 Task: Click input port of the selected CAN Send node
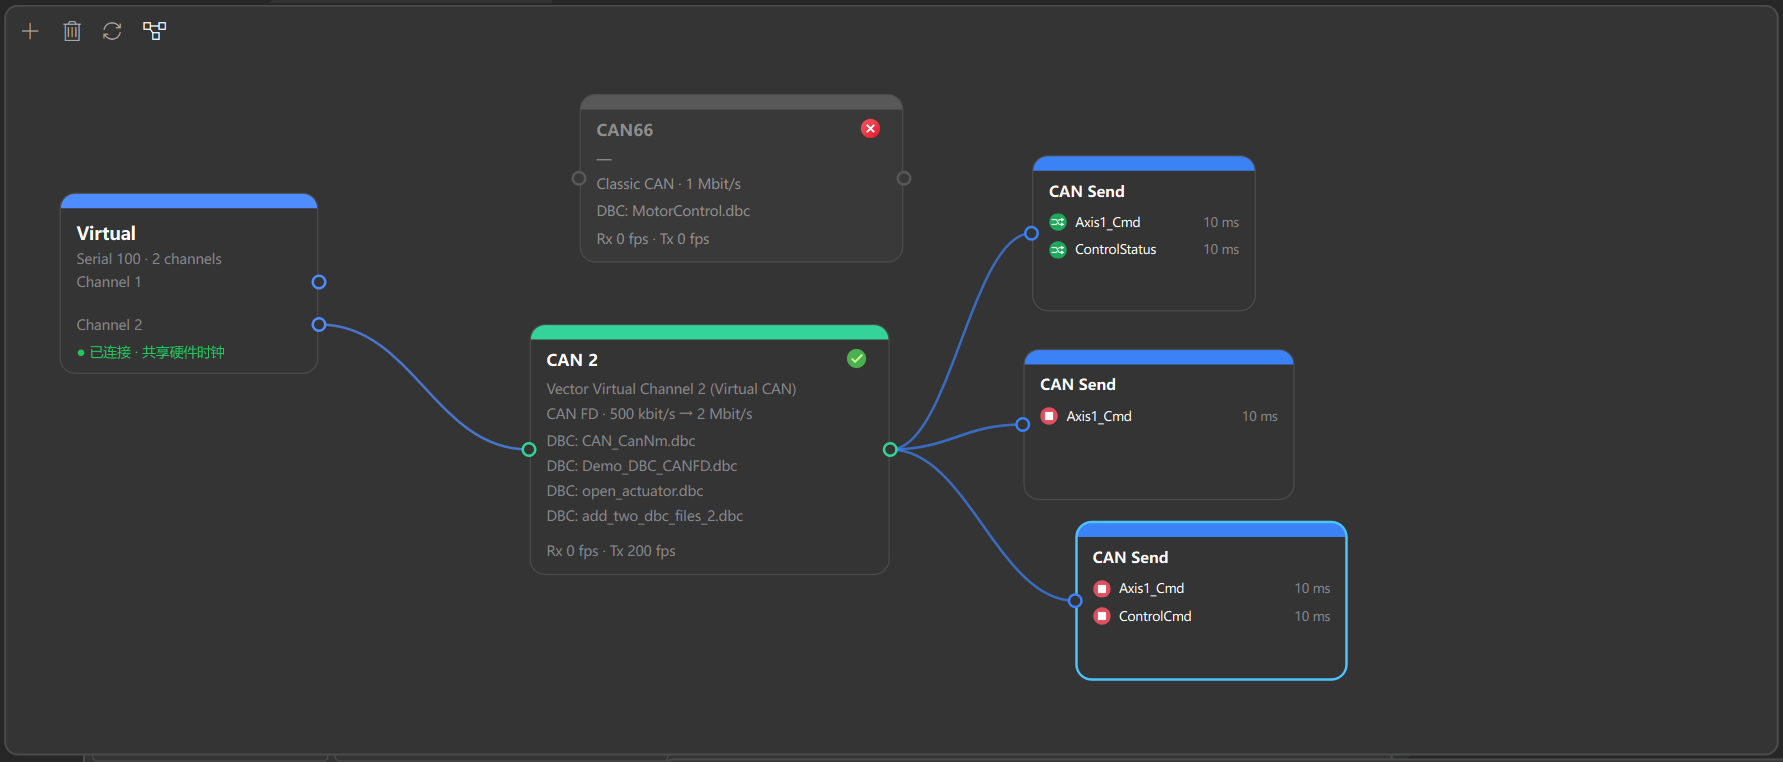tap(1075, 601)
